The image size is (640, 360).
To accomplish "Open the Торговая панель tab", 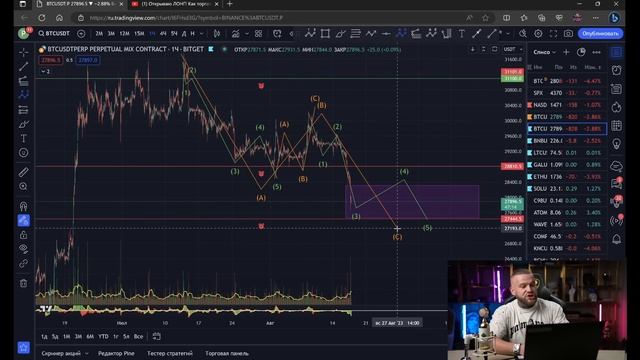I will [227, 353].
